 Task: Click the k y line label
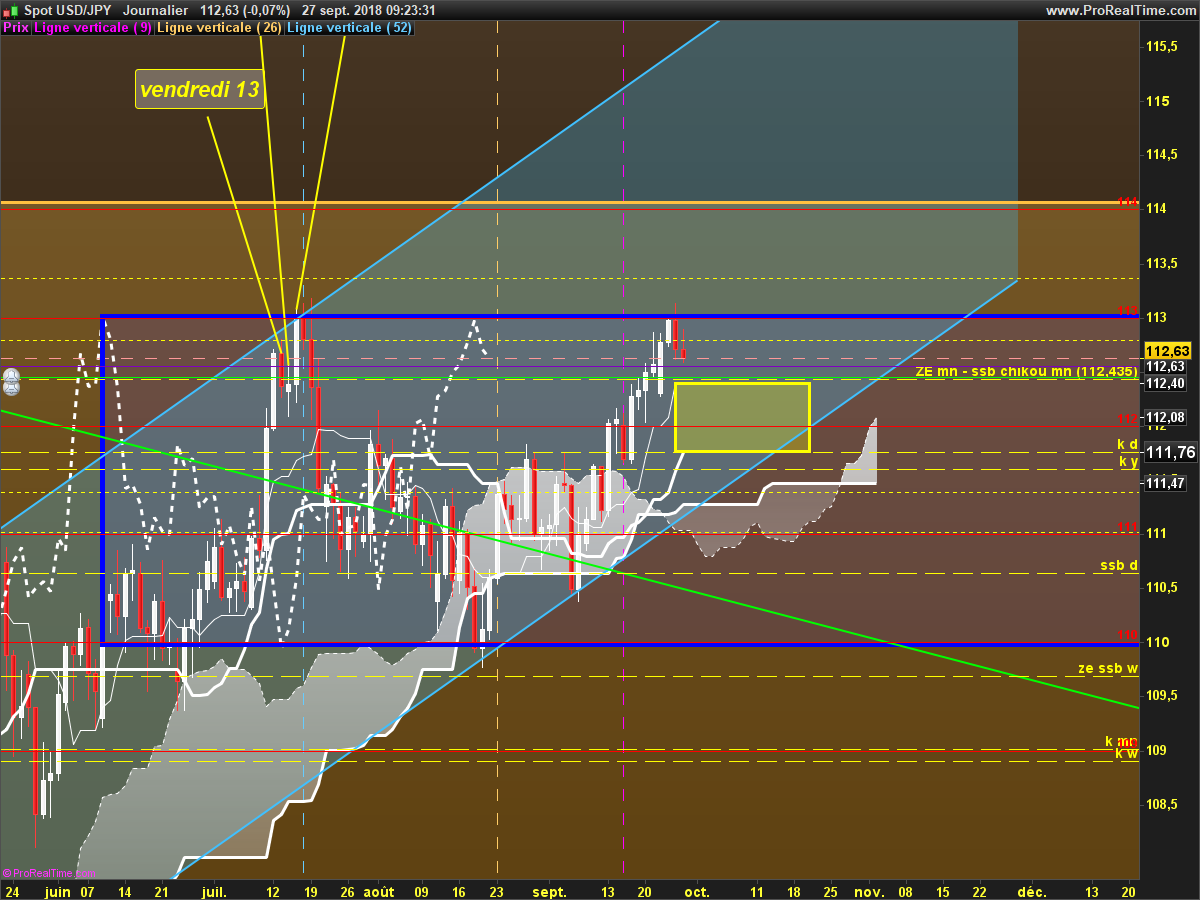(x=1128, y=461)
